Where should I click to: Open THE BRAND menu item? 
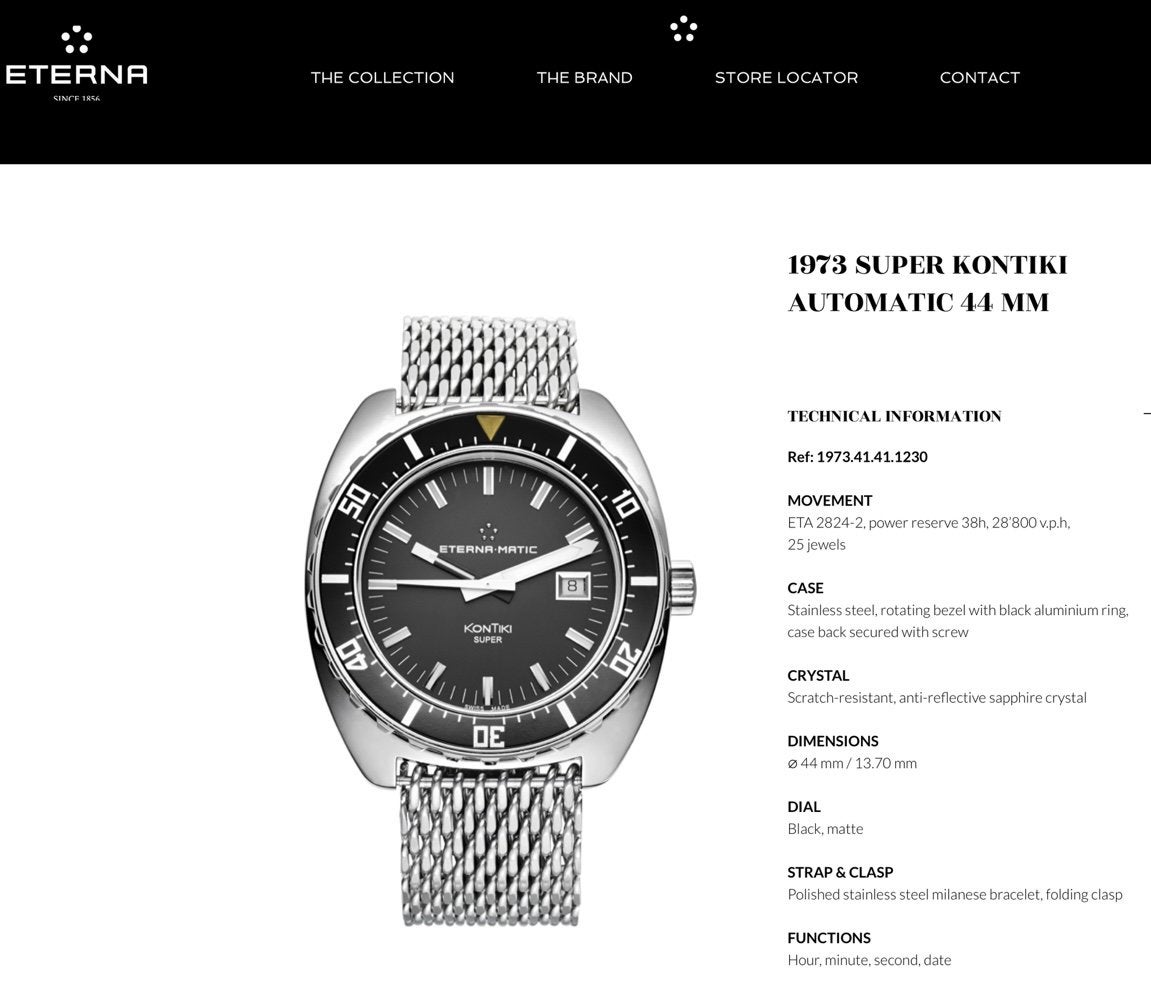(x=584, y=78)
